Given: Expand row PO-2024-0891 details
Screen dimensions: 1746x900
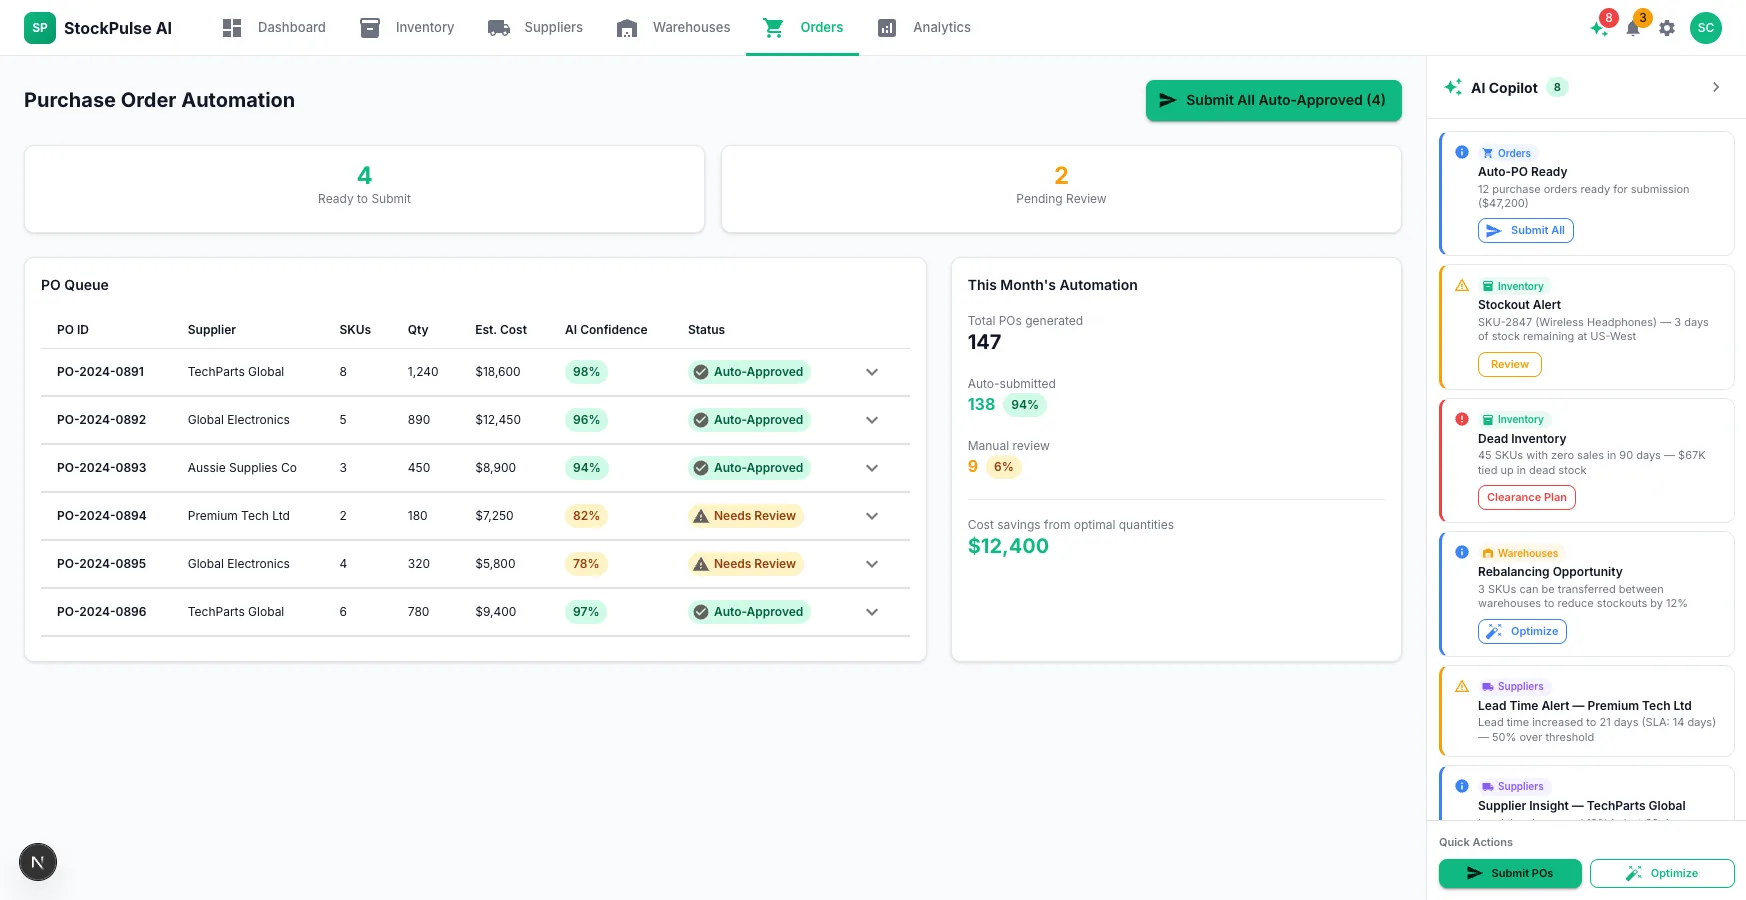Looking at the screenshot, I should [872, 372].
